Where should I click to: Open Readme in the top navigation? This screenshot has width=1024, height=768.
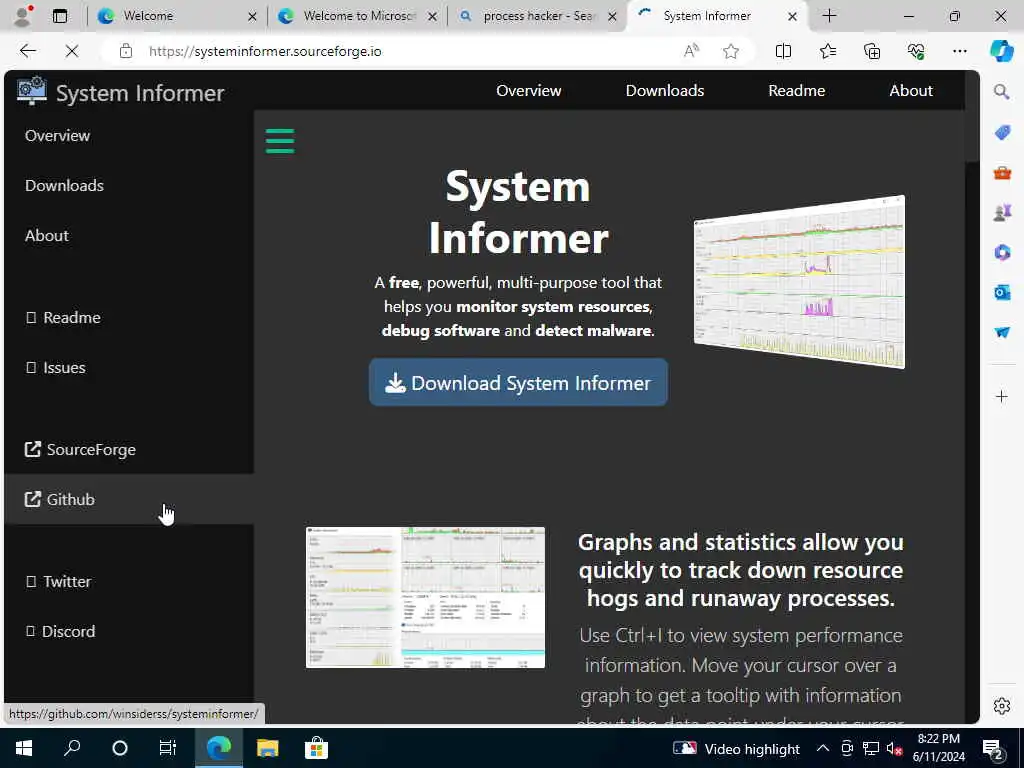pyautogui.click(x=796, y=91)
